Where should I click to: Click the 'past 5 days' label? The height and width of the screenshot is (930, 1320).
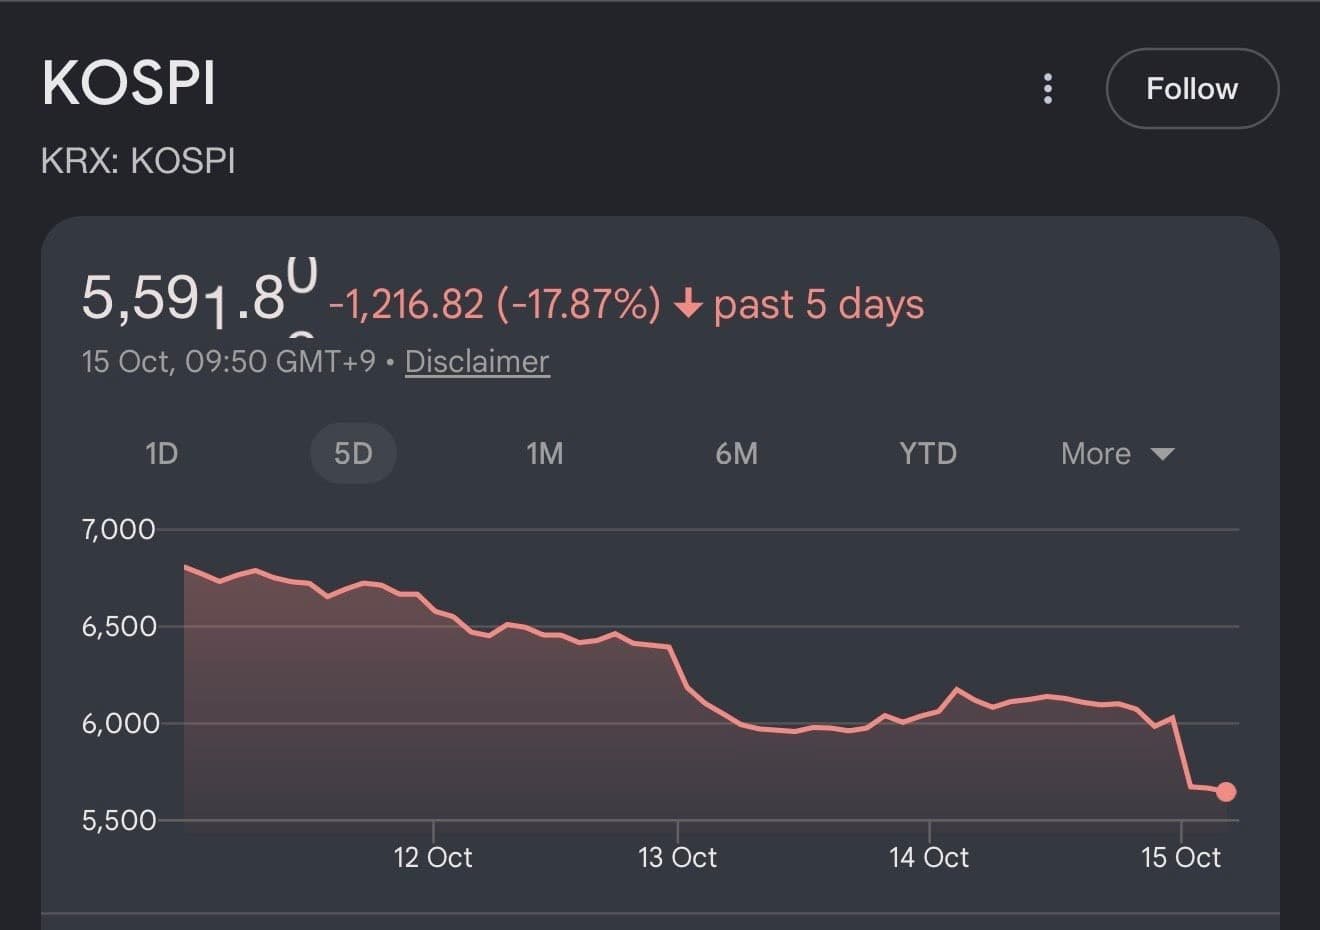tap(819, 304)
